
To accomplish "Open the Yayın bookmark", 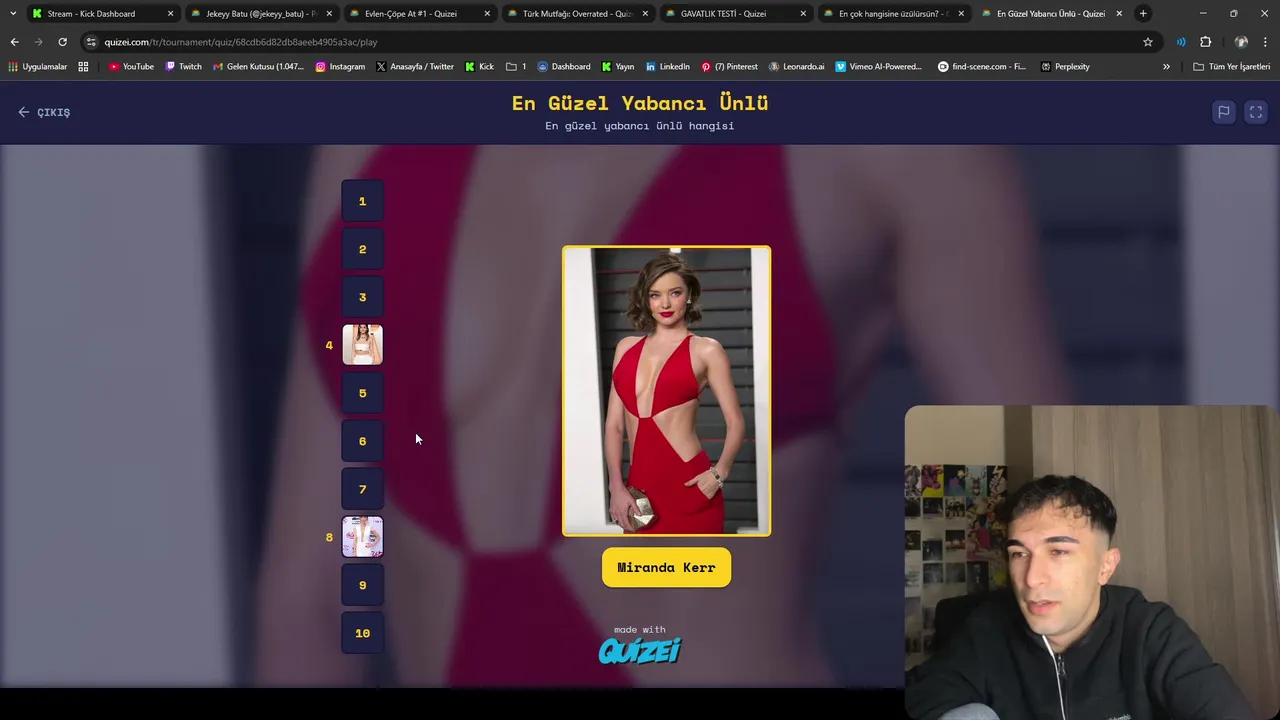I will point(618,67).
